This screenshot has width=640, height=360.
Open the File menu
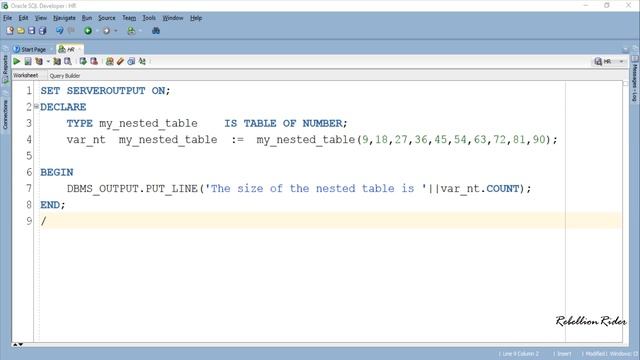[8, 18]
